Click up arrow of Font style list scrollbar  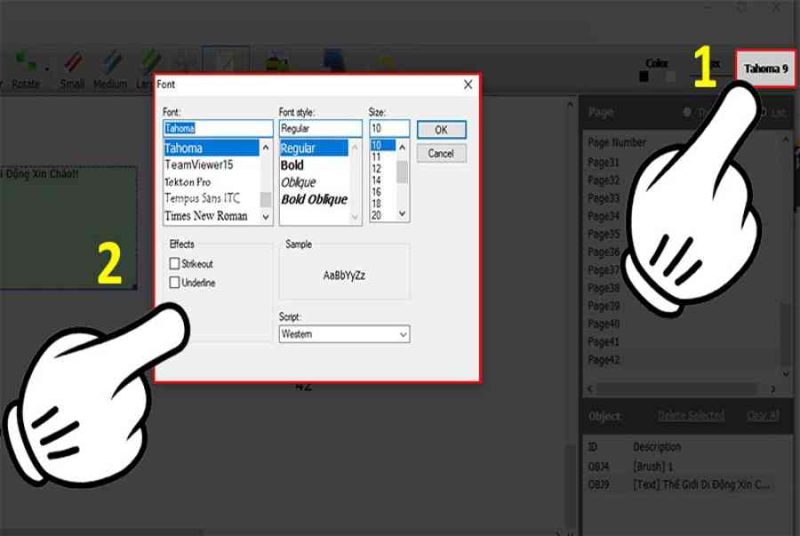pos(355,147)
